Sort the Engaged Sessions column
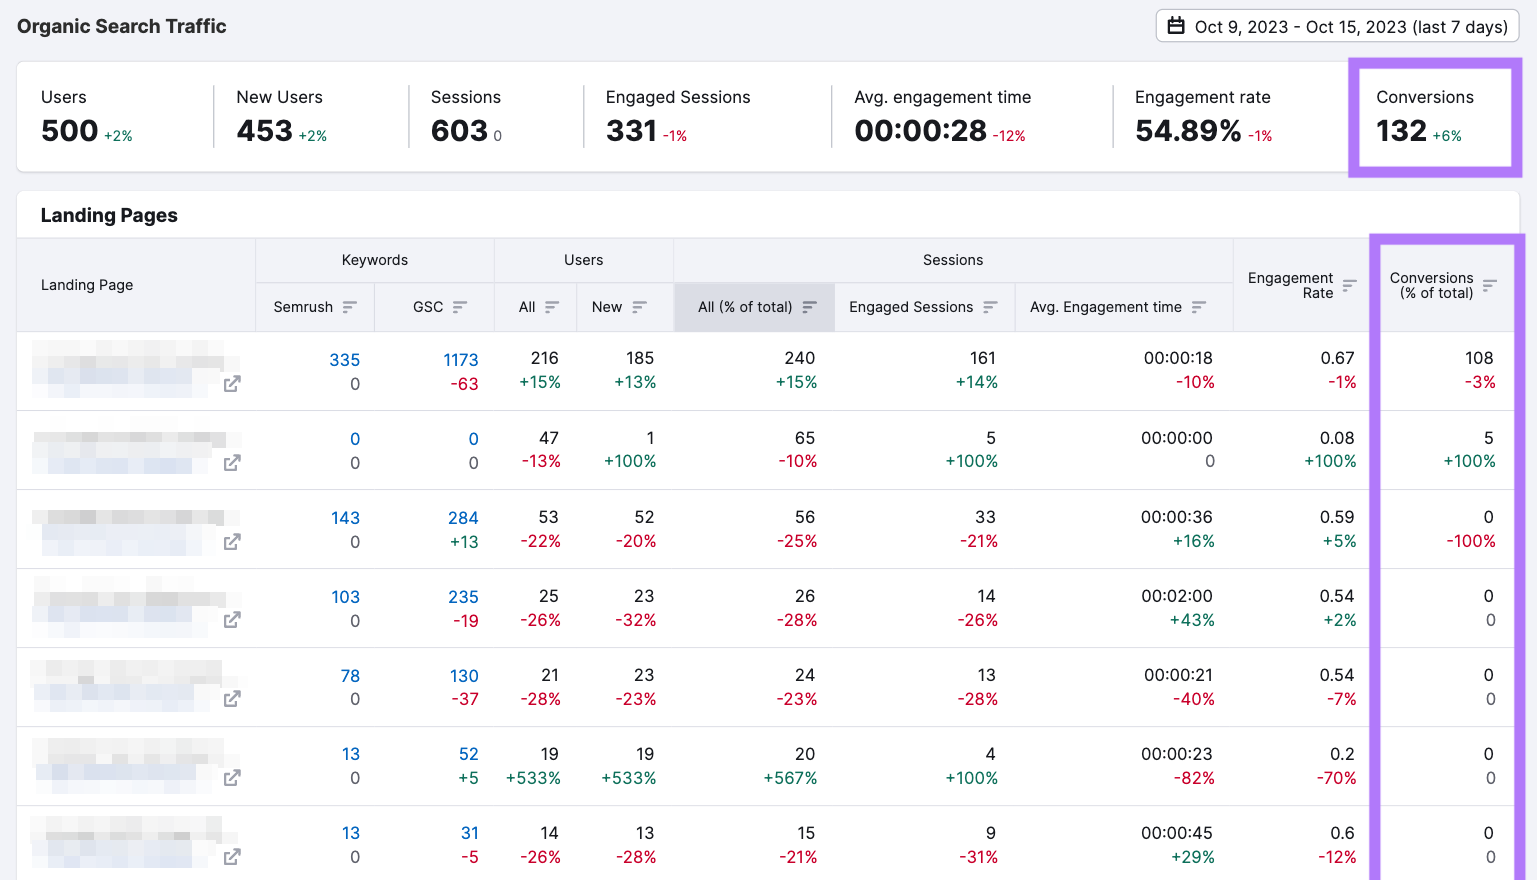 [x=989, y=307]
